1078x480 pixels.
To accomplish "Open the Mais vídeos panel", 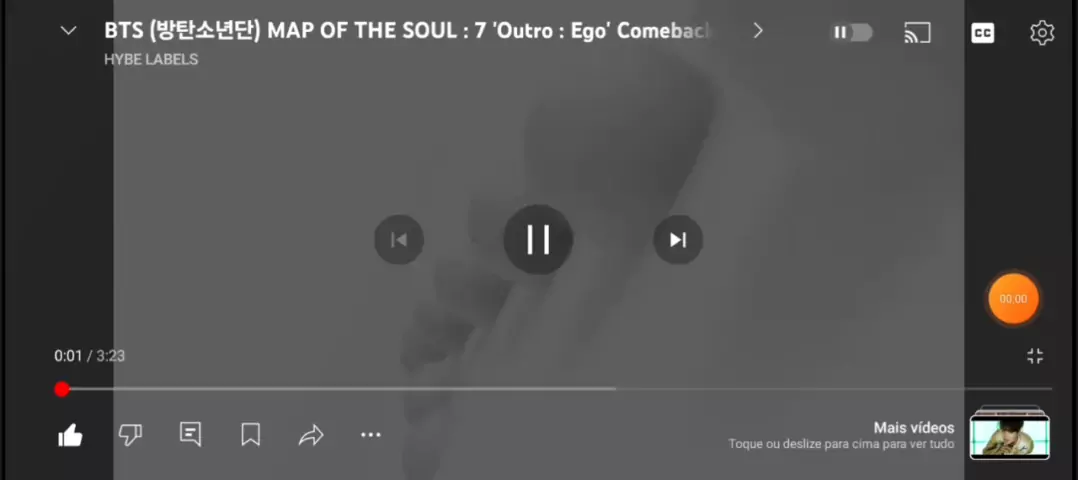I will tap(914, 427).
